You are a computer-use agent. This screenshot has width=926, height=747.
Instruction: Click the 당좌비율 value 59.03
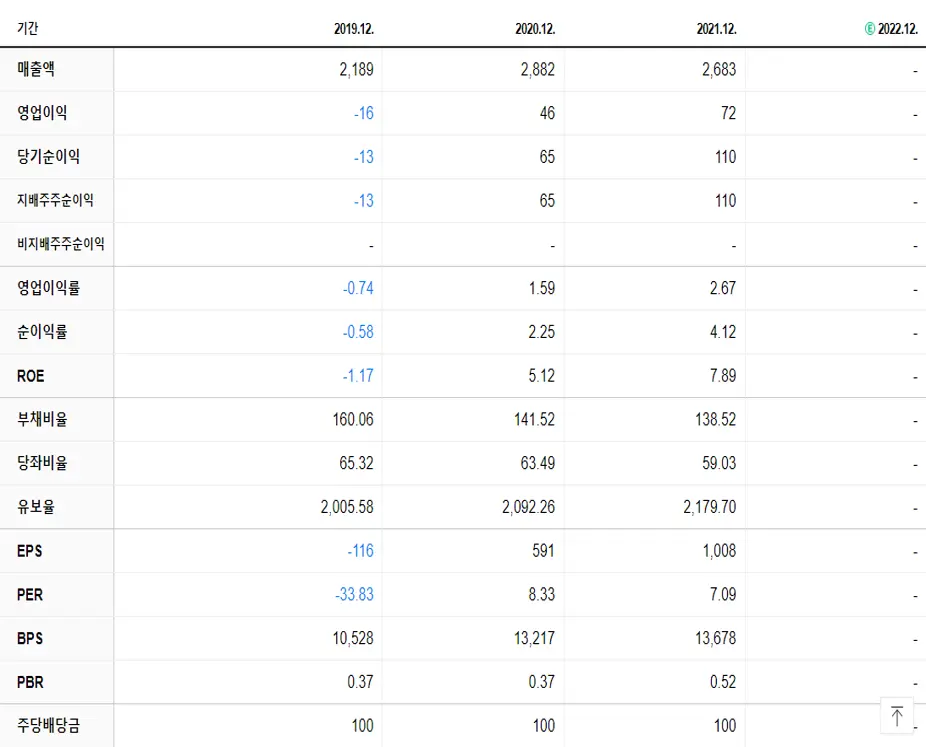click(719, 463)
